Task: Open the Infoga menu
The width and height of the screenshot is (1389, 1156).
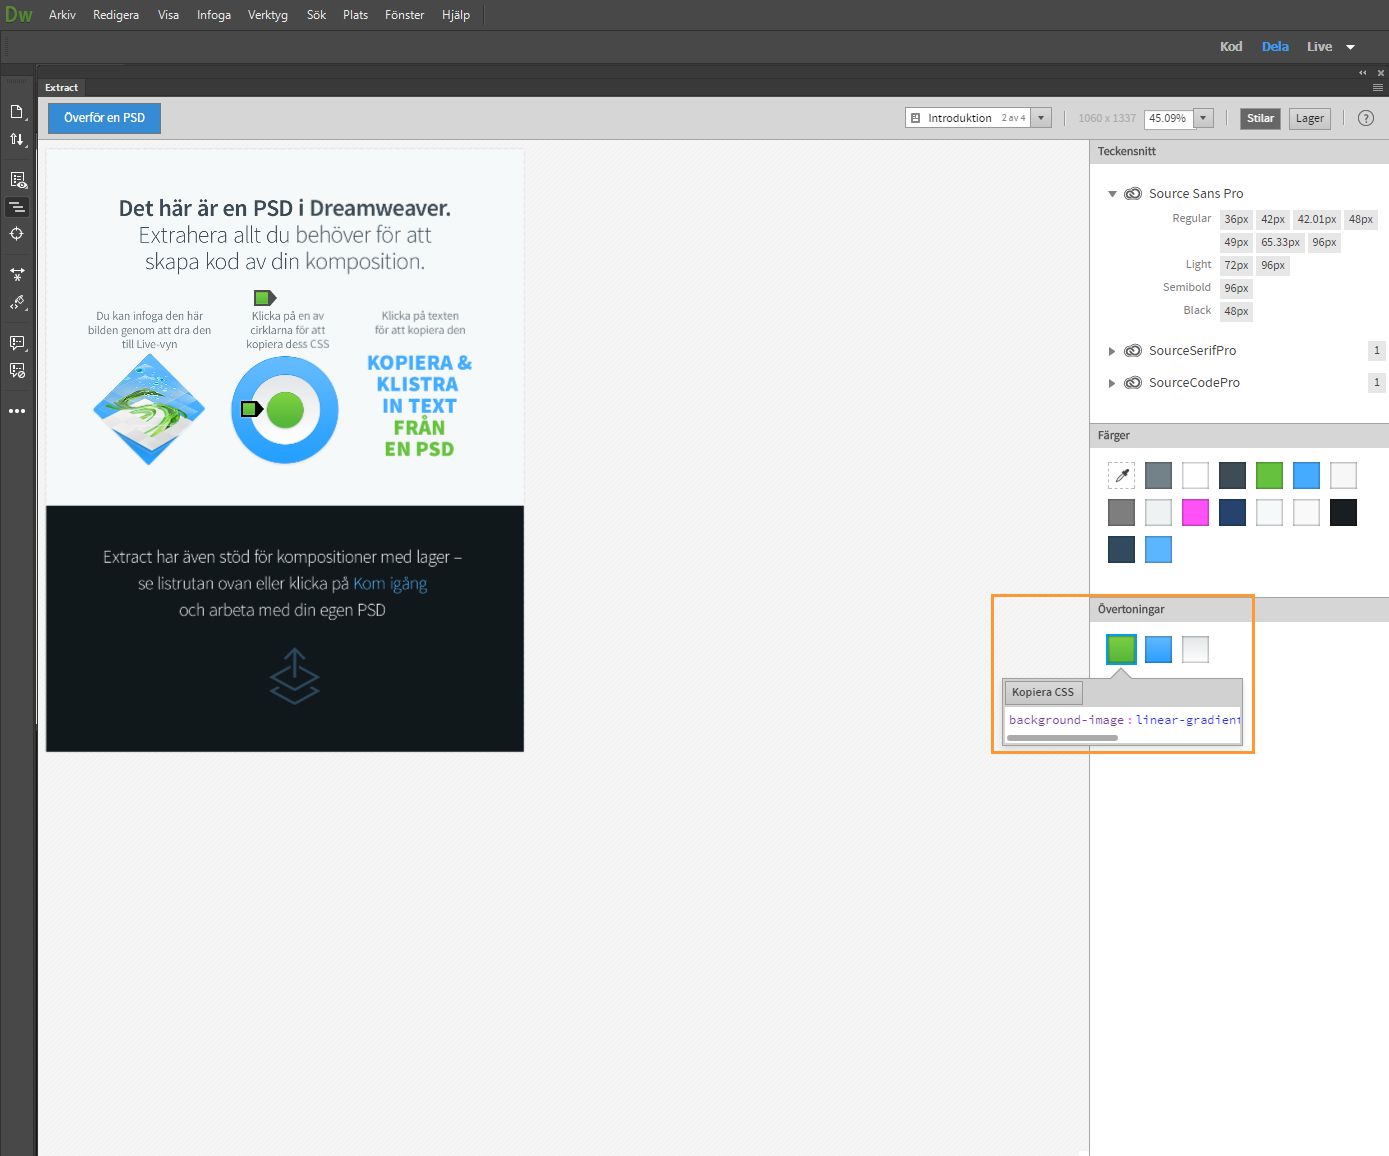Action: point(214,15)
